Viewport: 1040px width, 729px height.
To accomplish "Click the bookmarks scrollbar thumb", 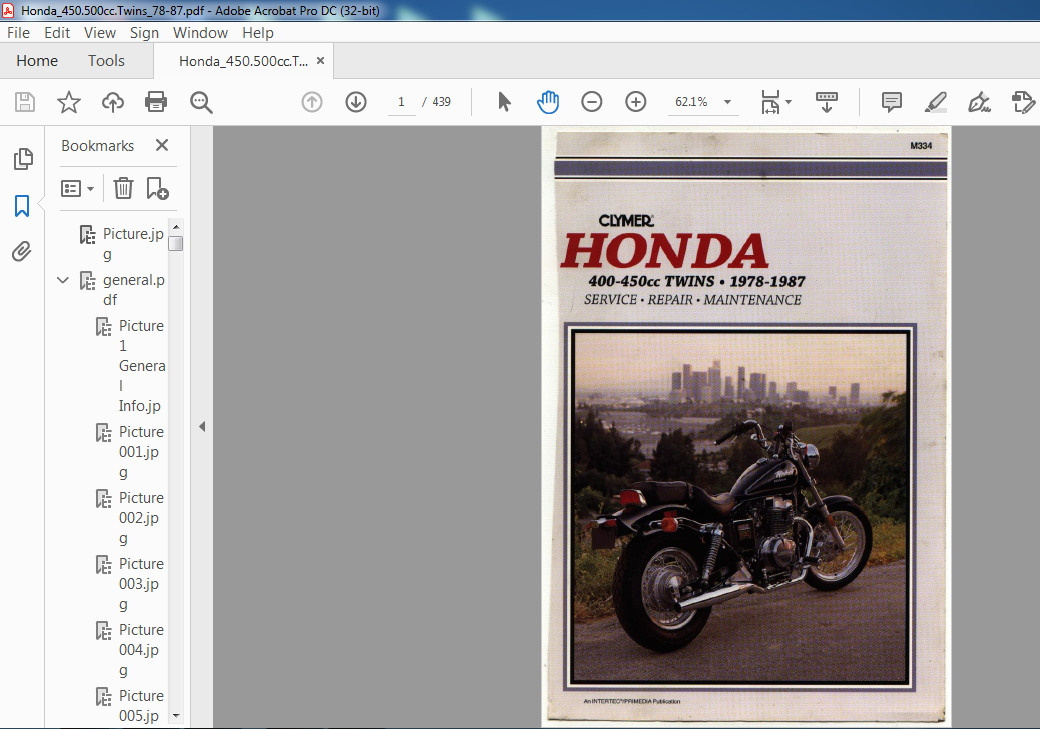I will coord(176,243).
